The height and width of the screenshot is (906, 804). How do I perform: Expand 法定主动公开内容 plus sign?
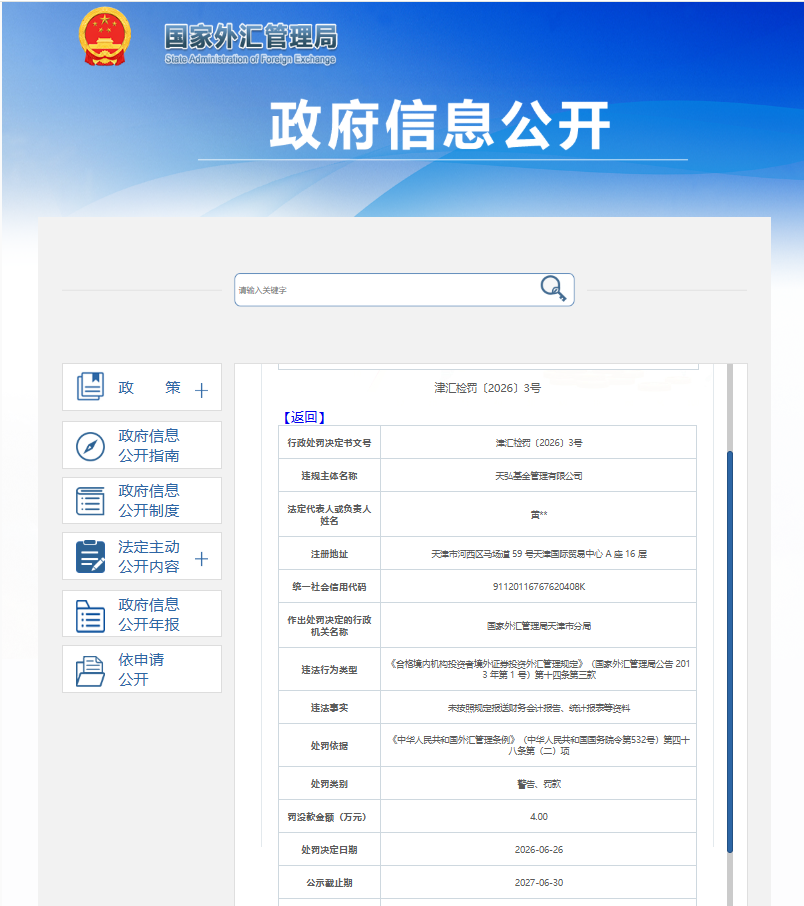pyautogui.click(x=201, y=559)
